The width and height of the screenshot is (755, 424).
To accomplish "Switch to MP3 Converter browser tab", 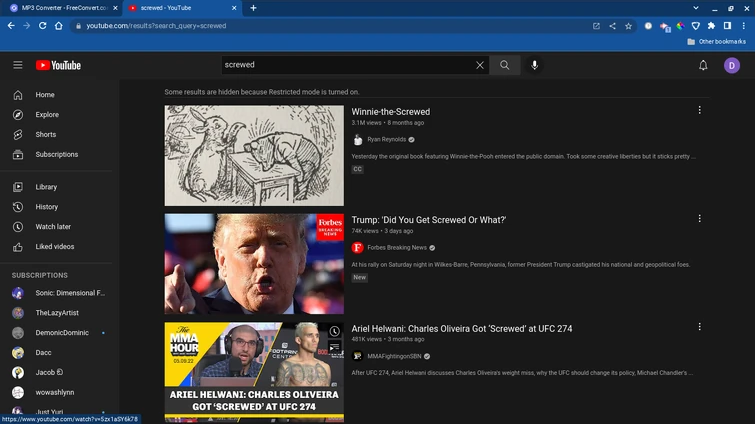I will (x=60, y=8).
